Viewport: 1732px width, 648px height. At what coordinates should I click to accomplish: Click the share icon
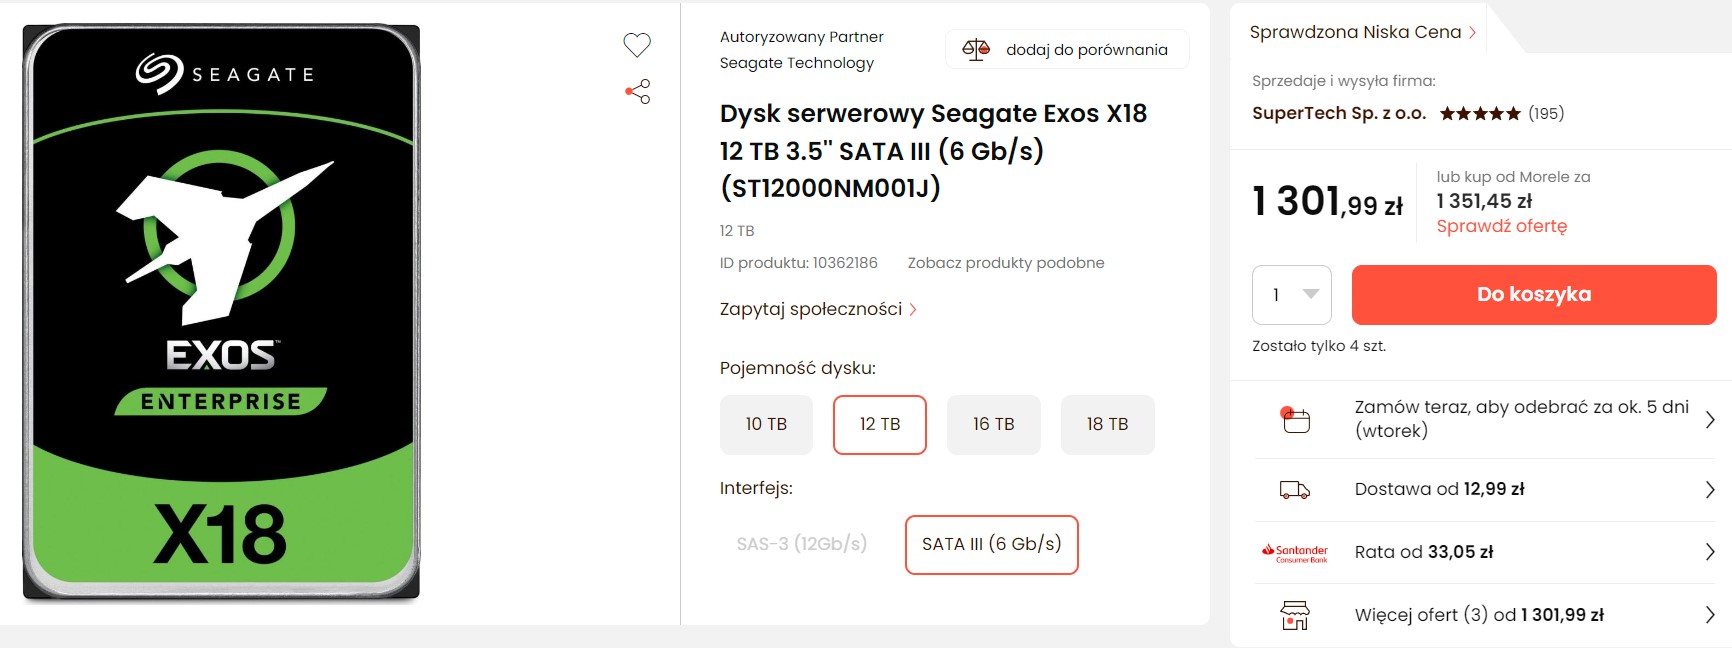point(638,92)
